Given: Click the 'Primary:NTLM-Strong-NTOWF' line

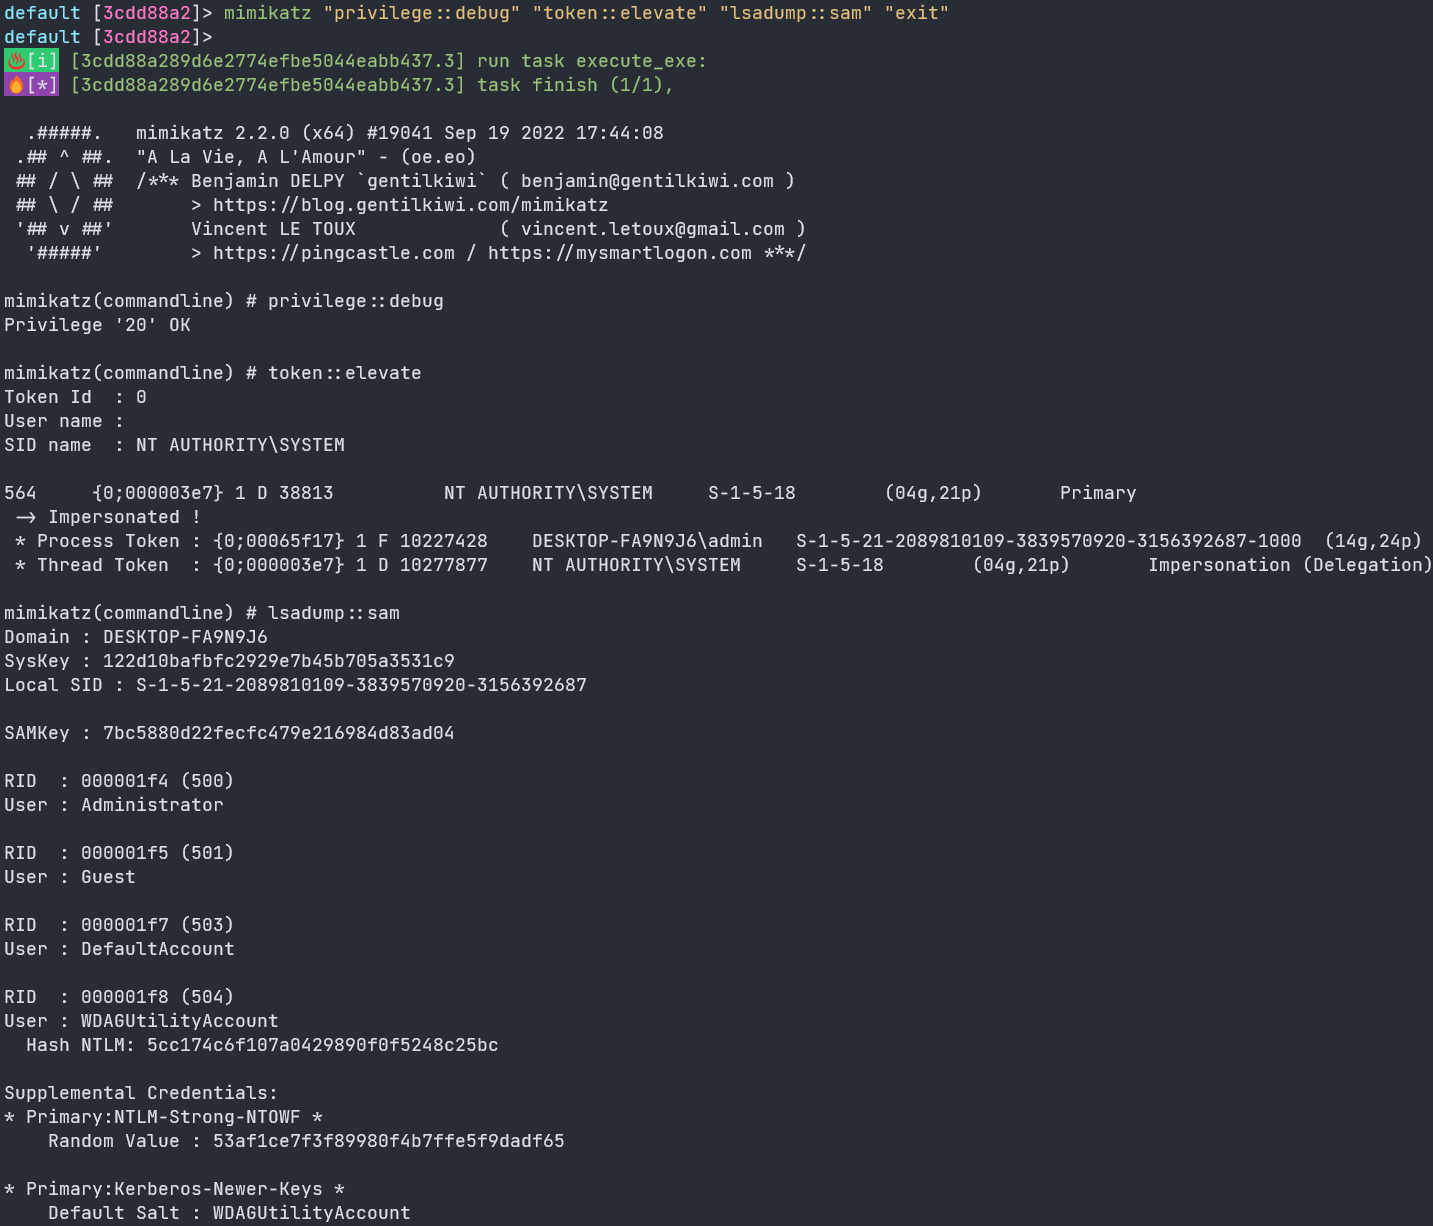Looking at the screenshot, I should 163,1117.
